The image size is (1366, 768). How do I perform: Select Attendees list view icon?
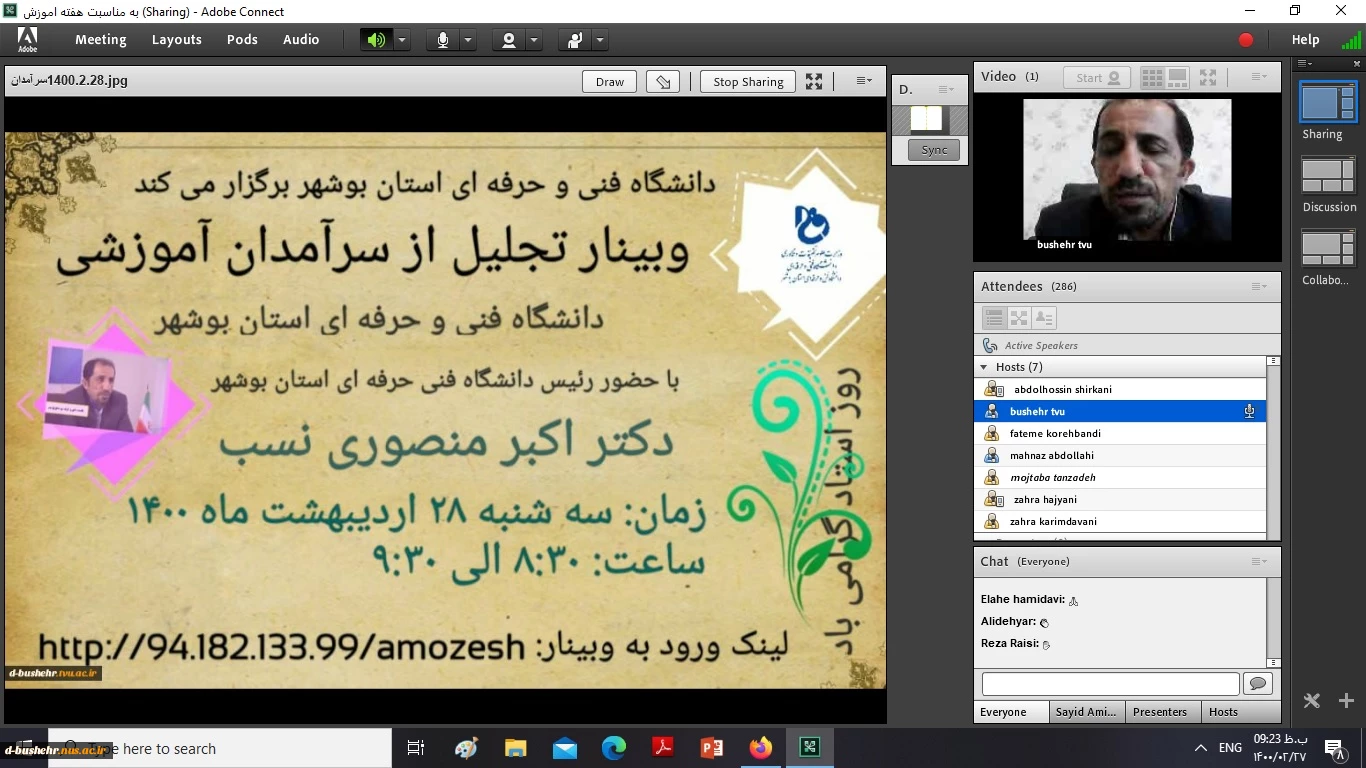(x=994, y=318)
